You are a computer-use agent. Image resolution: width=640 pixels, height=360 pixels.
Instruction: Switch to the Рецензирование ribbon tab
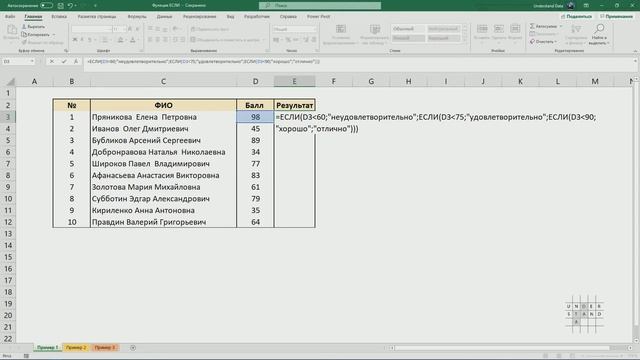[200, 17]
